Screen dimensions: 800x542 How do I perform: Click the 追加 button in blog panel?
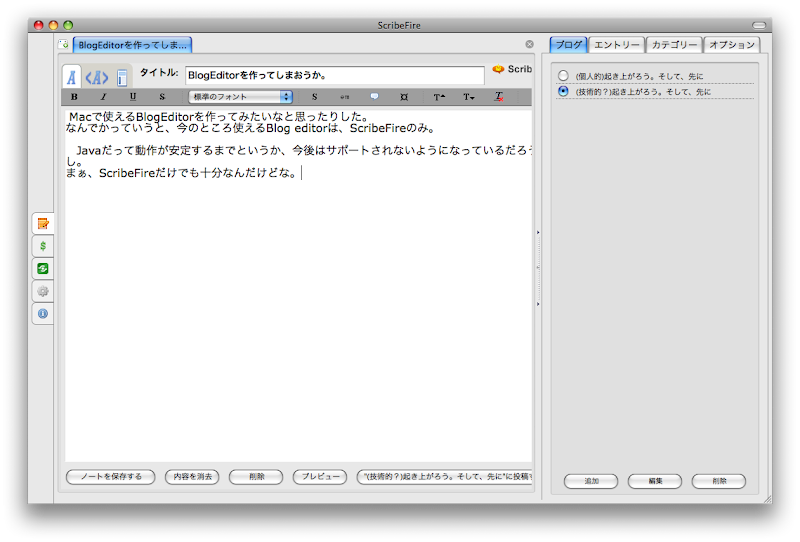[591, 481]
